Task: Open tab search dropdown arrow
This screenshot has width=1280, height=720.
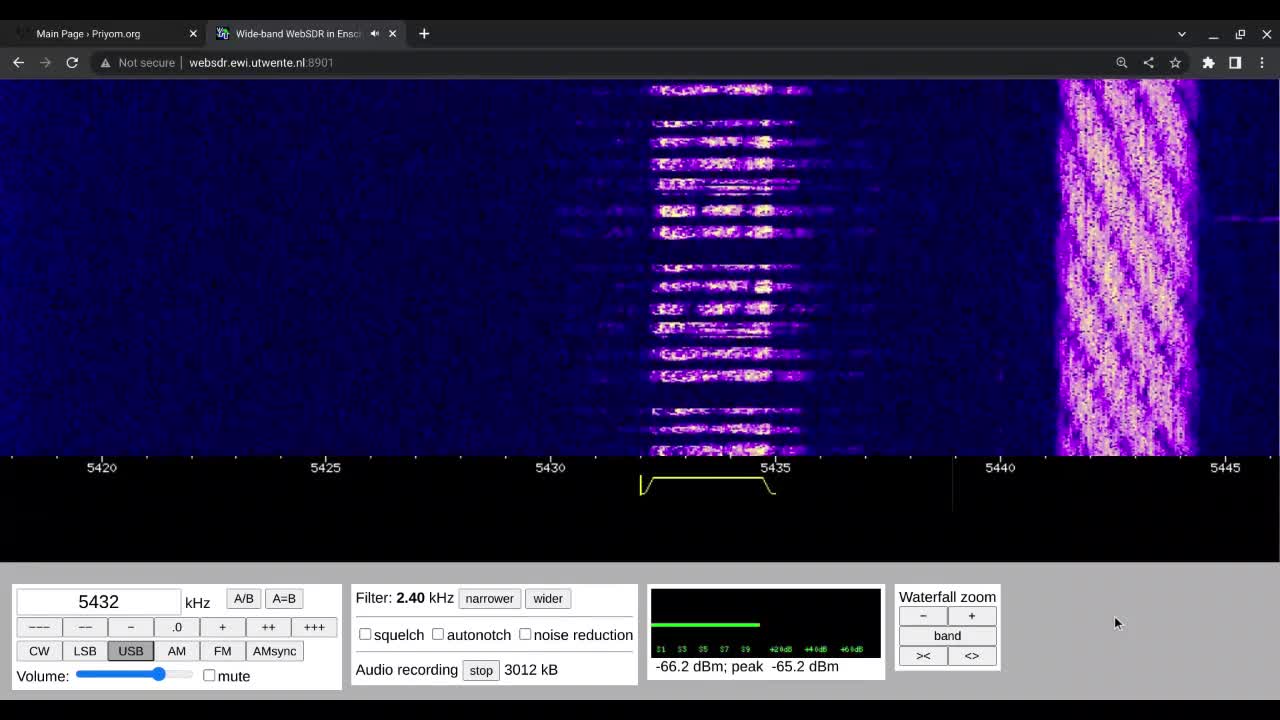Action: tap(1181, 34)
